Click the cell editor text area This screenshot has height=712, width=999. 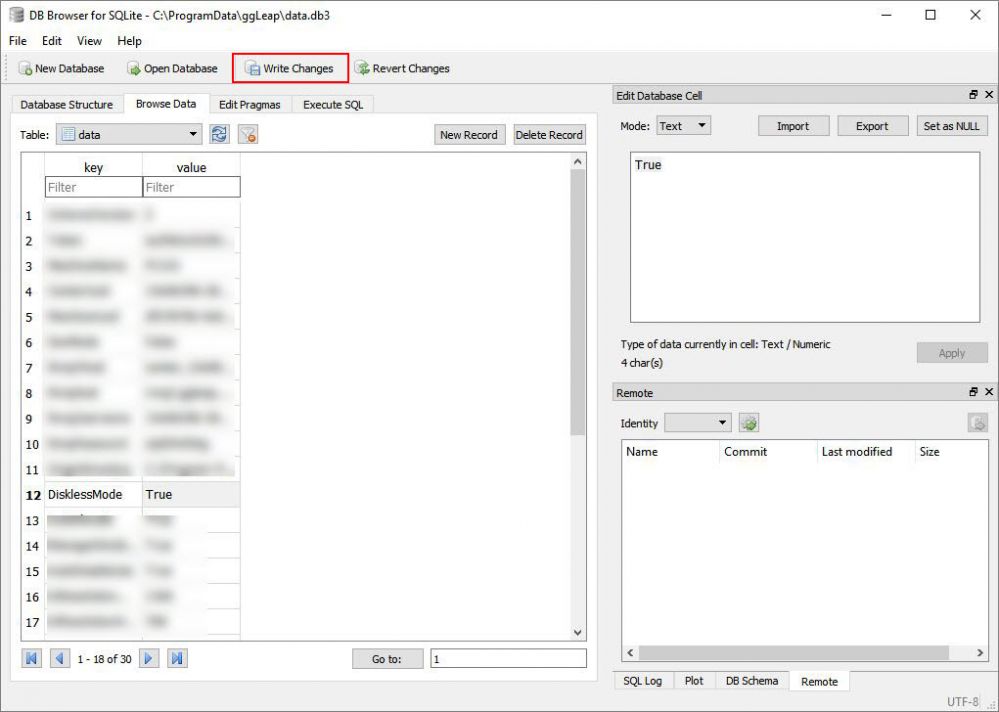pos(805,237)
